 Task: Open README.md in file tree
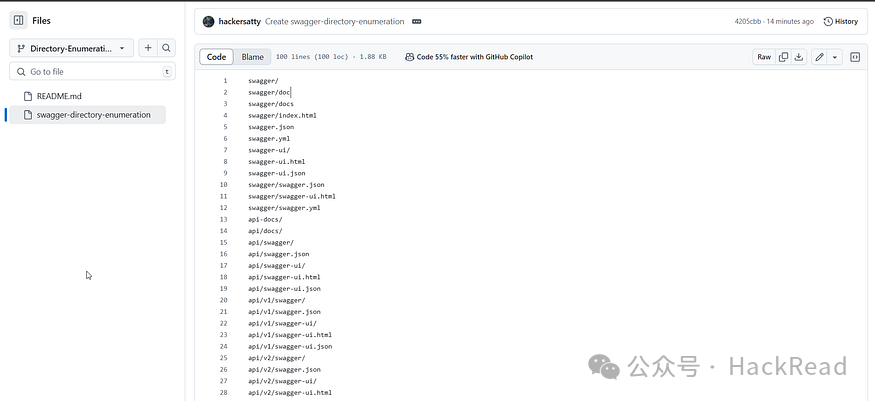(x=59, y=96)
